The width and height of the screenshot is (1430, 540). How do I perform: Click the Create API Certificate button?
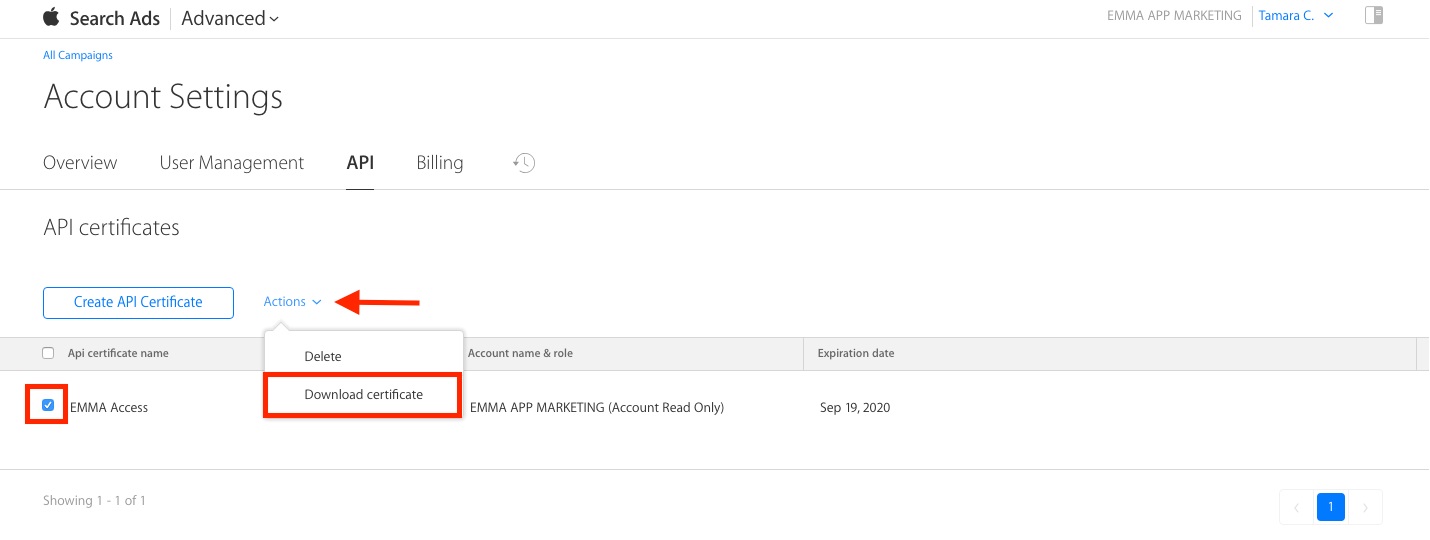(x=138, y=302)
